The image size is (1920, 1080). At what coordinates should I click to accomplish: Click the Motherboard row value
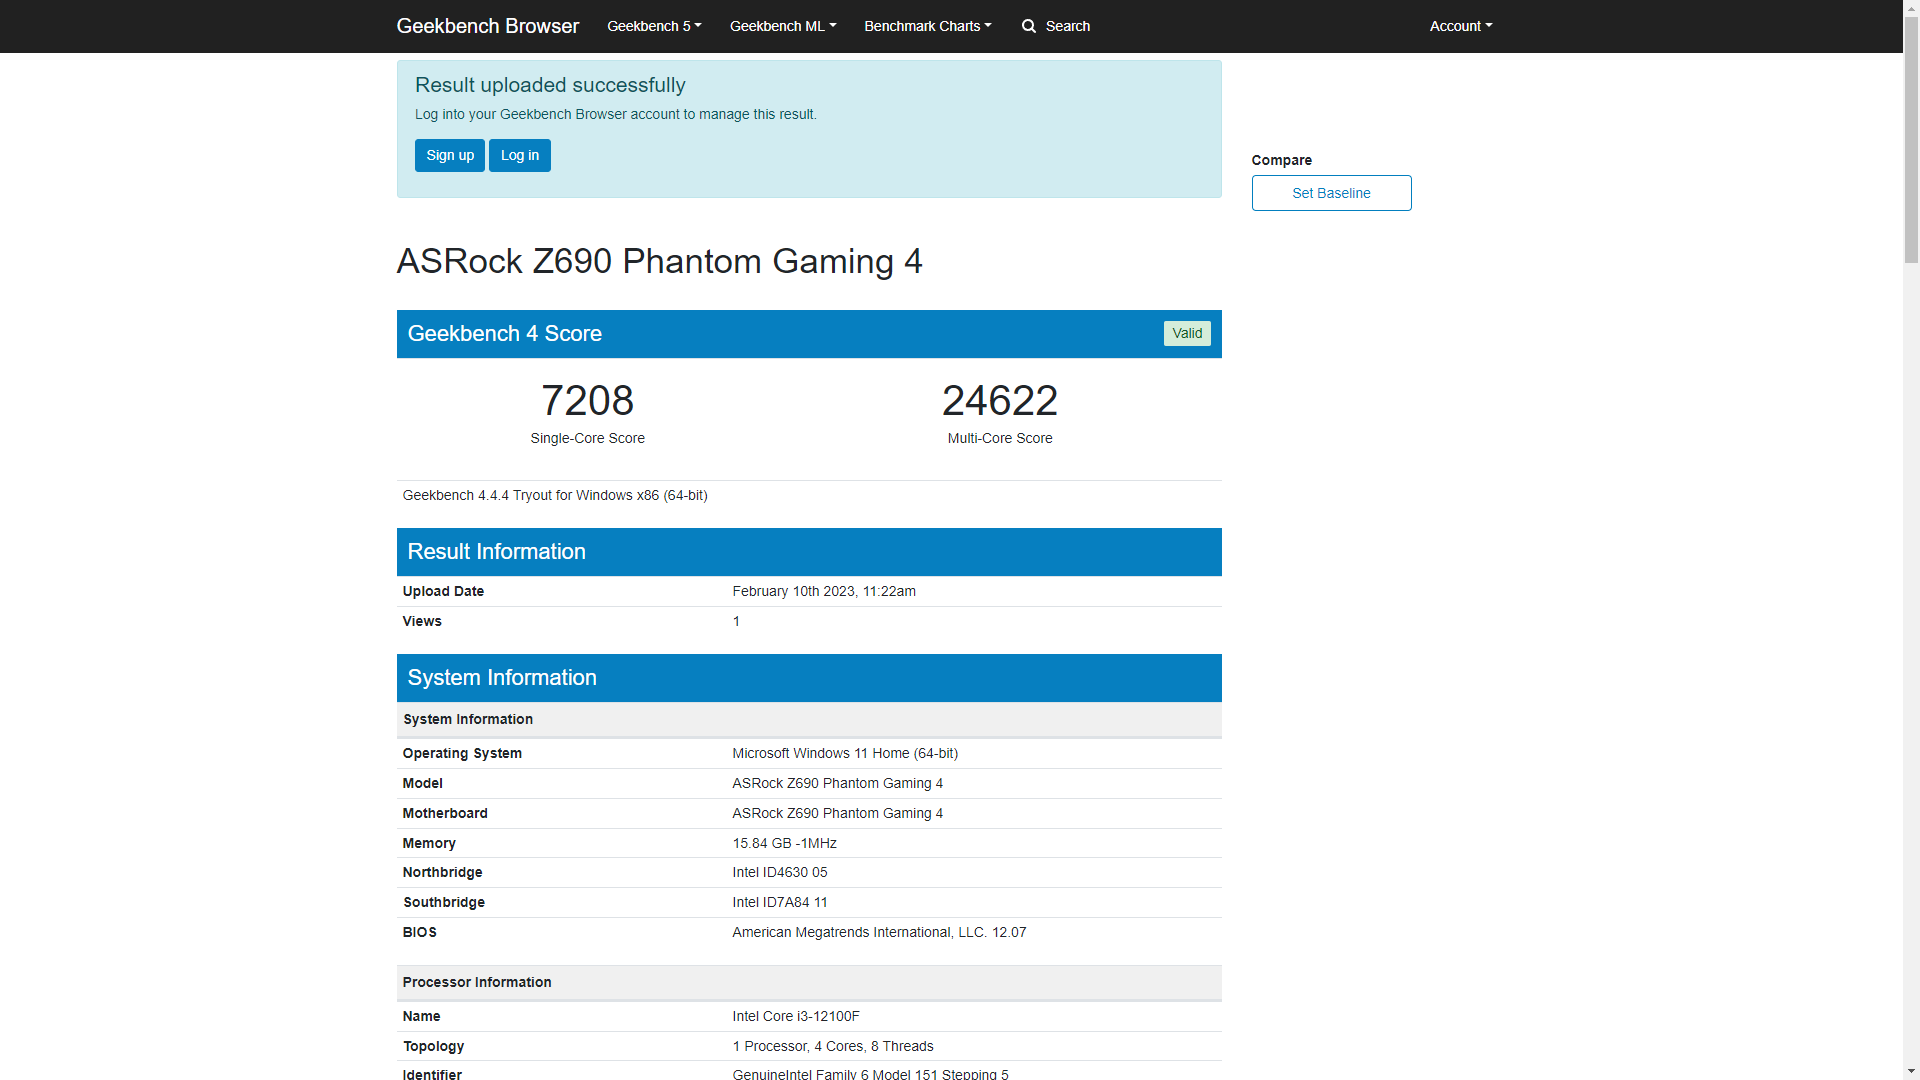tap(838, 813)
